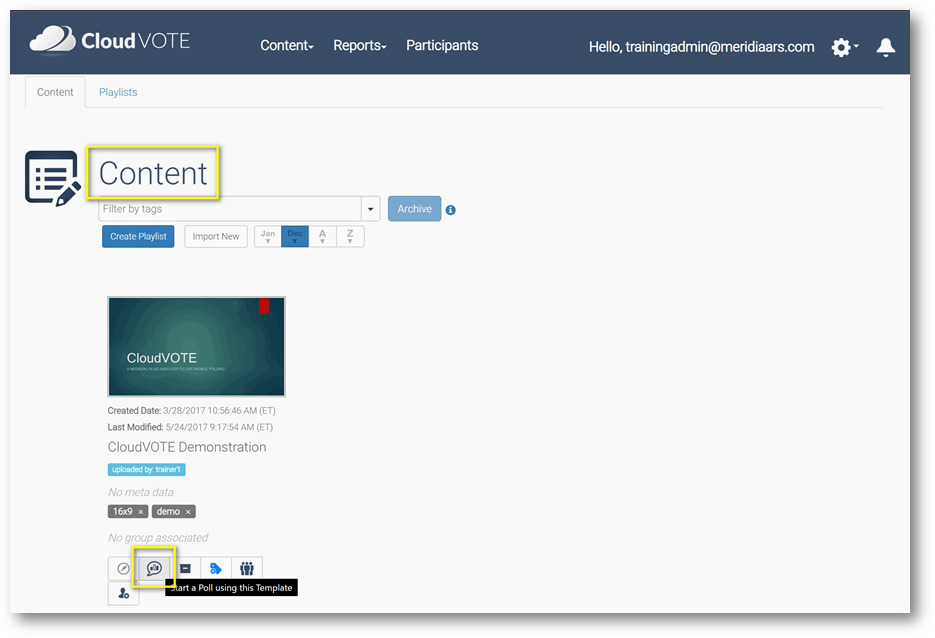
Task: Start a poll using this template
Action: pyautogui.click(x=154, y=568)
